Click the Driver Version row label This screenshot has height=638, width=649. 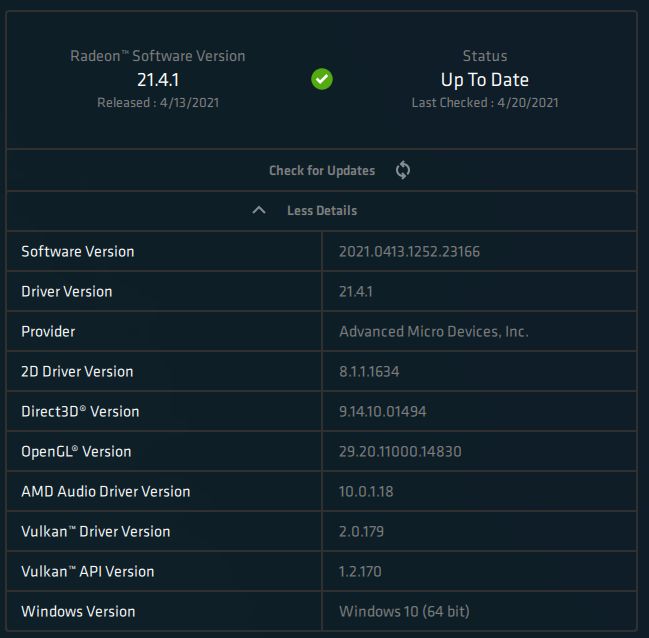click(x=67, y=291)
